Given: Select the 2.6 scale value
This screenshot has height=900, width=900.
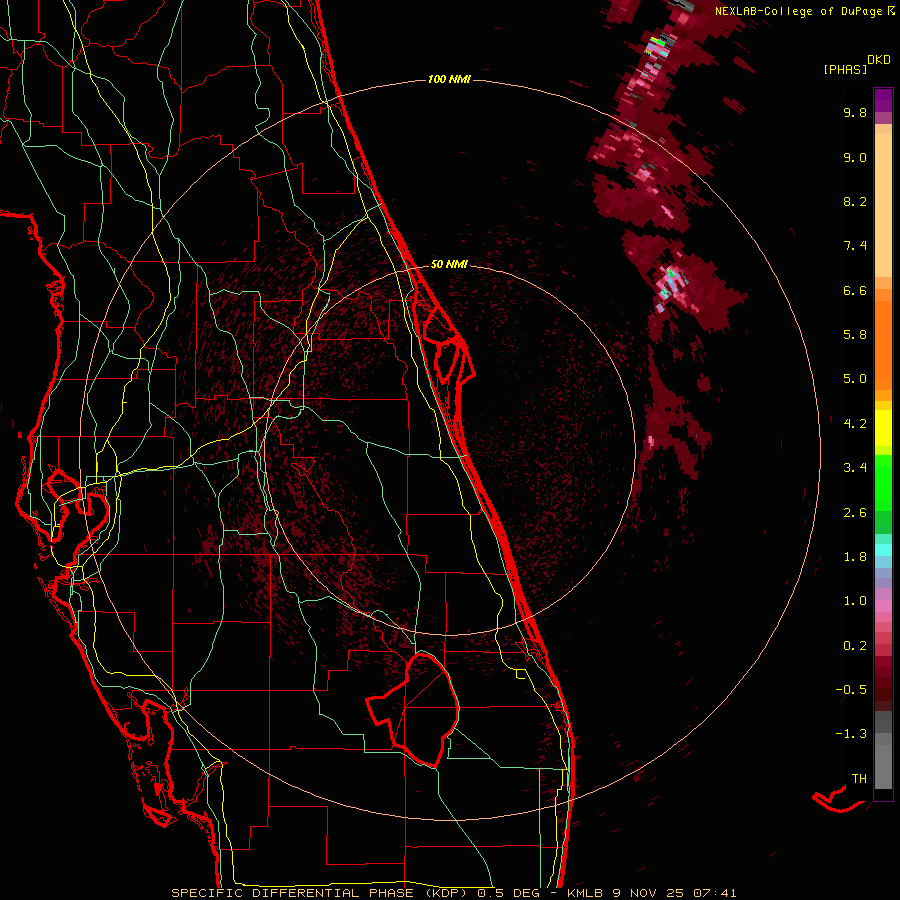Looking at the screenshot, I should point(855,513).
